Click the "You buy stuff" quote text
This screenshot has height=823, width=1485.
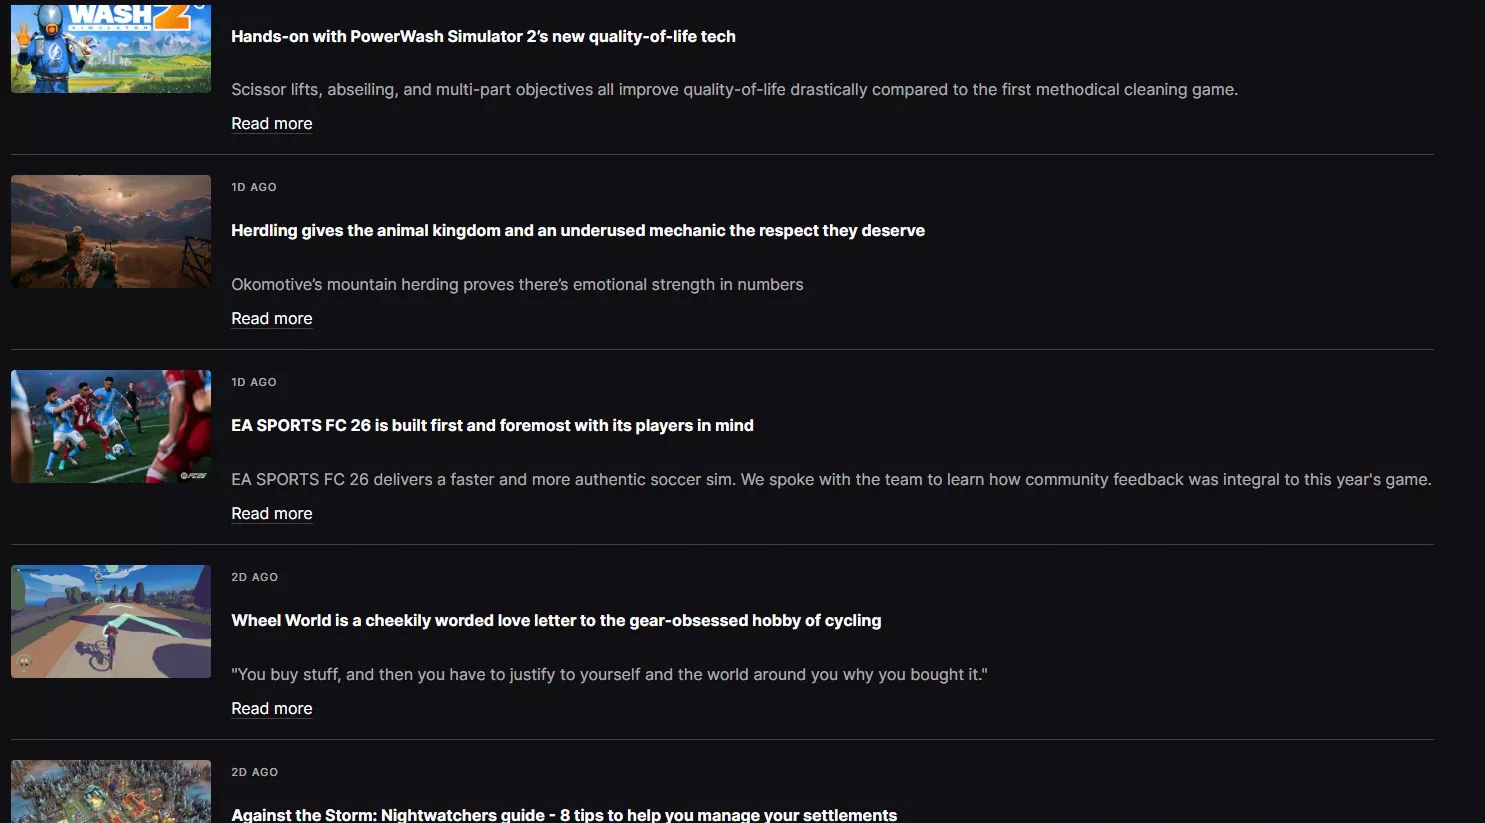pos(609,674)
